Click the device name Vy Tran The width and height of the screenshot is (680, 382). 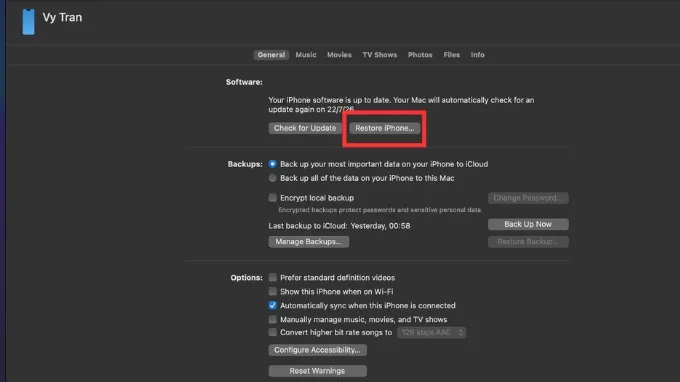pos(62,17)
